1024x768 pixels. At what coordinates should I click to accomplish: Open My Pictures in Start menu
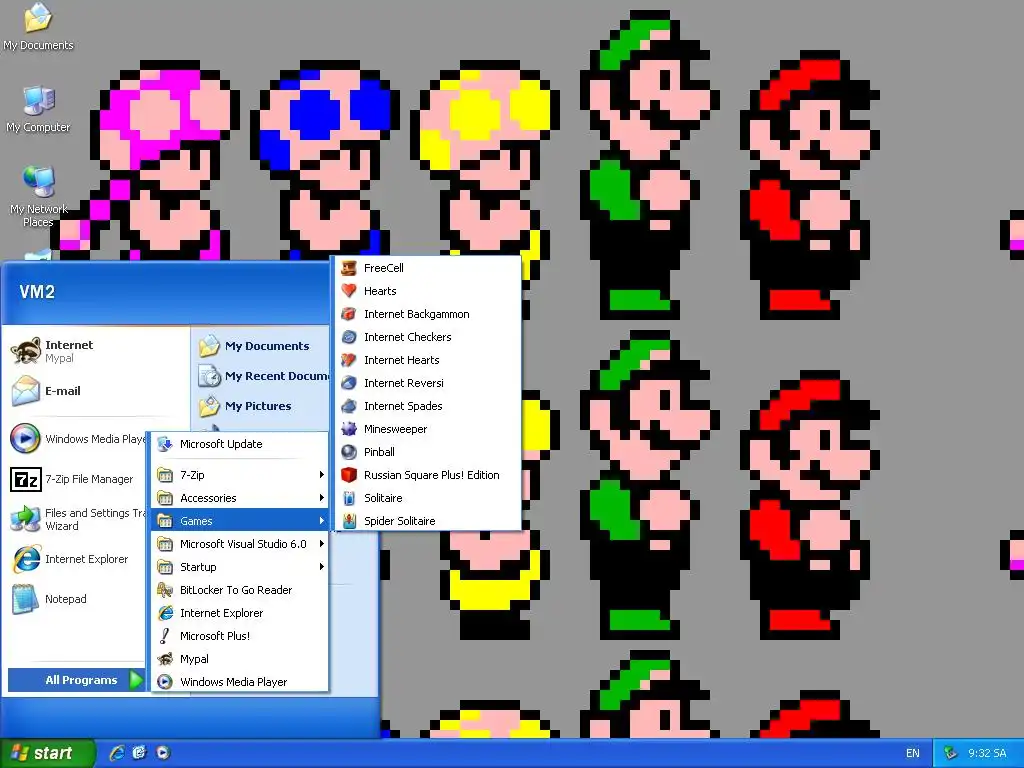pos(261,406)
